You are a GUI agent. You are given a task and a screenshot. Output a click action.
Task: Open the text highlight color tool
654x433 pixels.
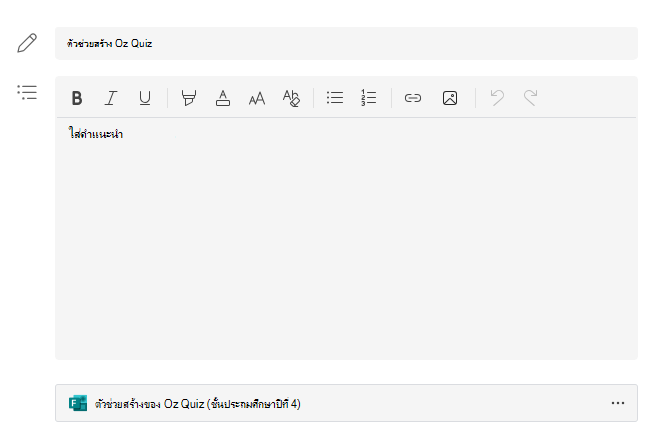point(189,98)
